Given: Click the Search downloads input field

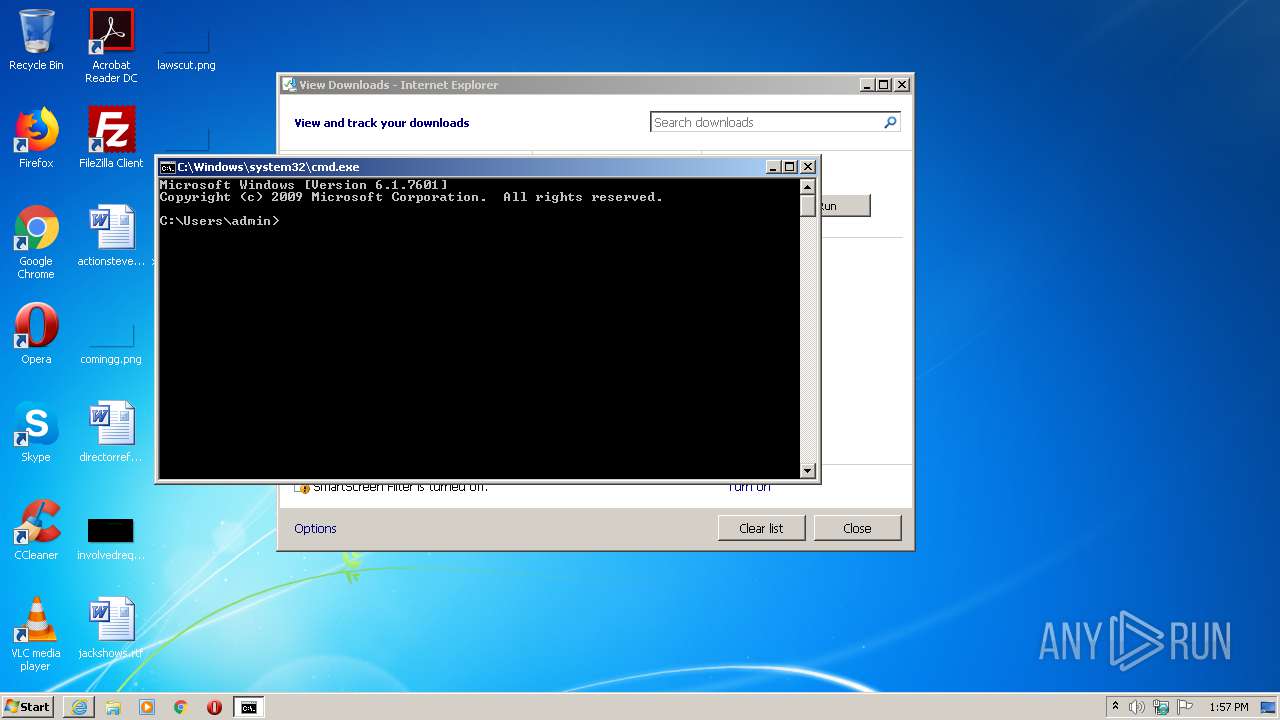Looking at the screenshot, I should (765, 122).
